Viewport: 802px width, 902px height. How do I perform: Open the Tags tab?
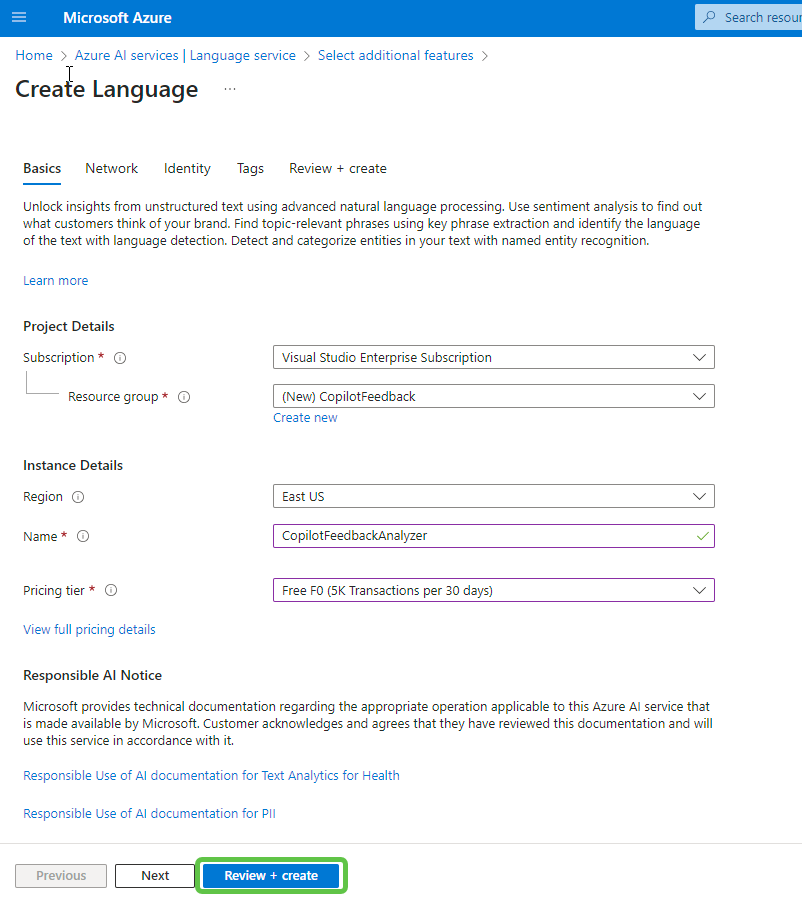(x=250, y=168)
